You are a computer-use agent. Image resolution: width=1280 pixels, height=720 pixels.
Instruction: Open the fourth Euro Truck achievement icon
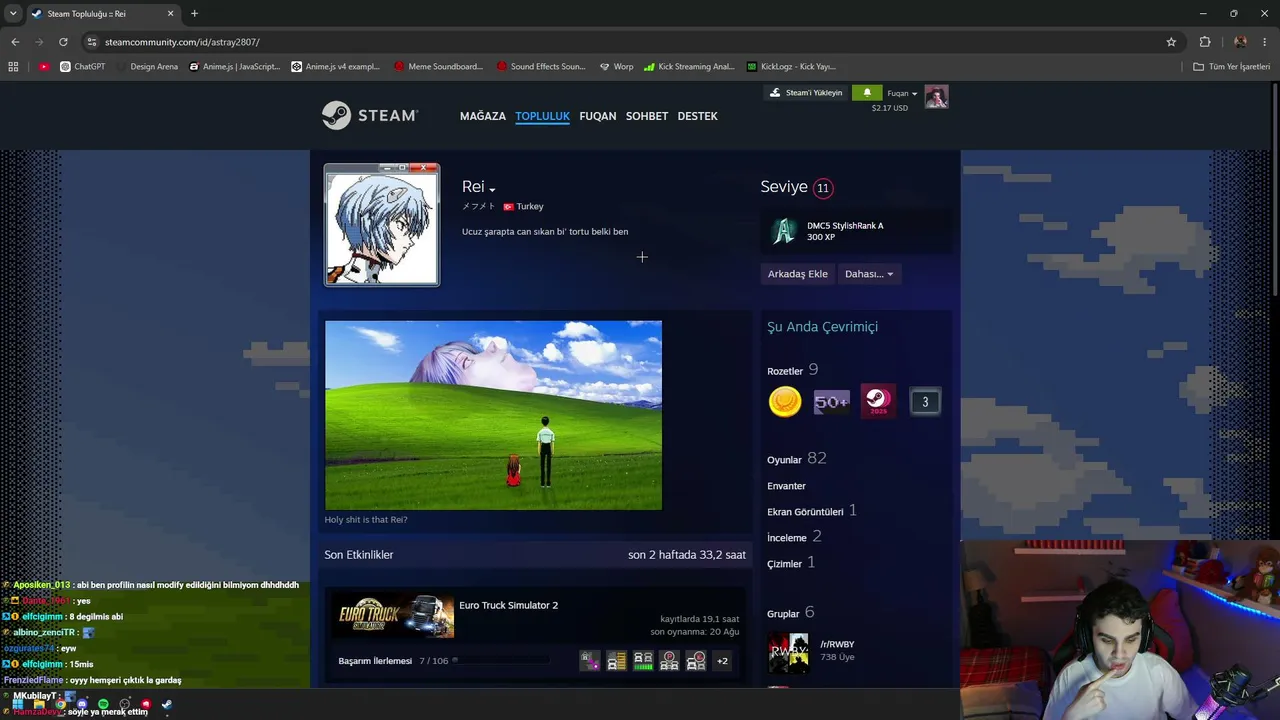coord(669,661)
